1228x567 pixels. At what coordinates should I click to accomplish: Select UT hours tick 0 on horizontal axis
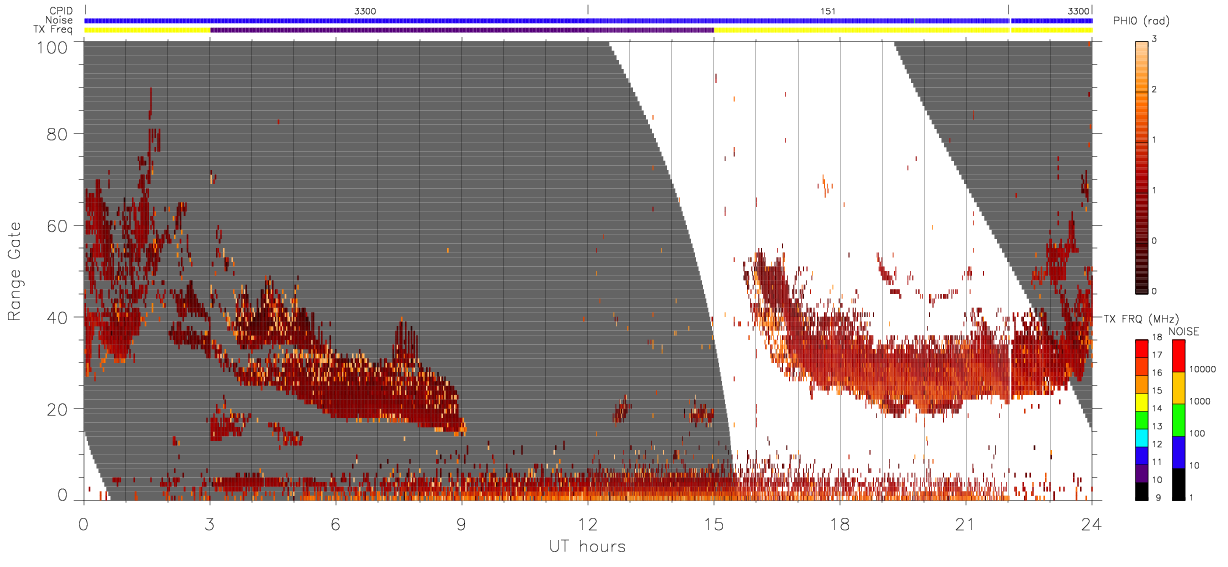tap(84, 523)
